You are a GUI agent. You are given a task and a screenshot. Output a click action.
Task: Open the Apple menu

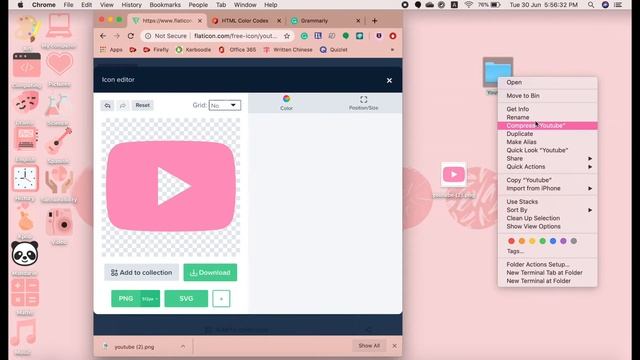coord(20,5)
